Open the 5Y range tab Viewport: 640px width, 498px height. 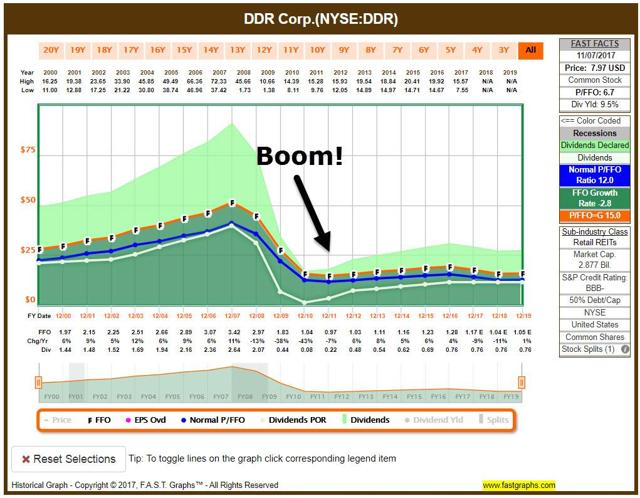click(450, 50)
